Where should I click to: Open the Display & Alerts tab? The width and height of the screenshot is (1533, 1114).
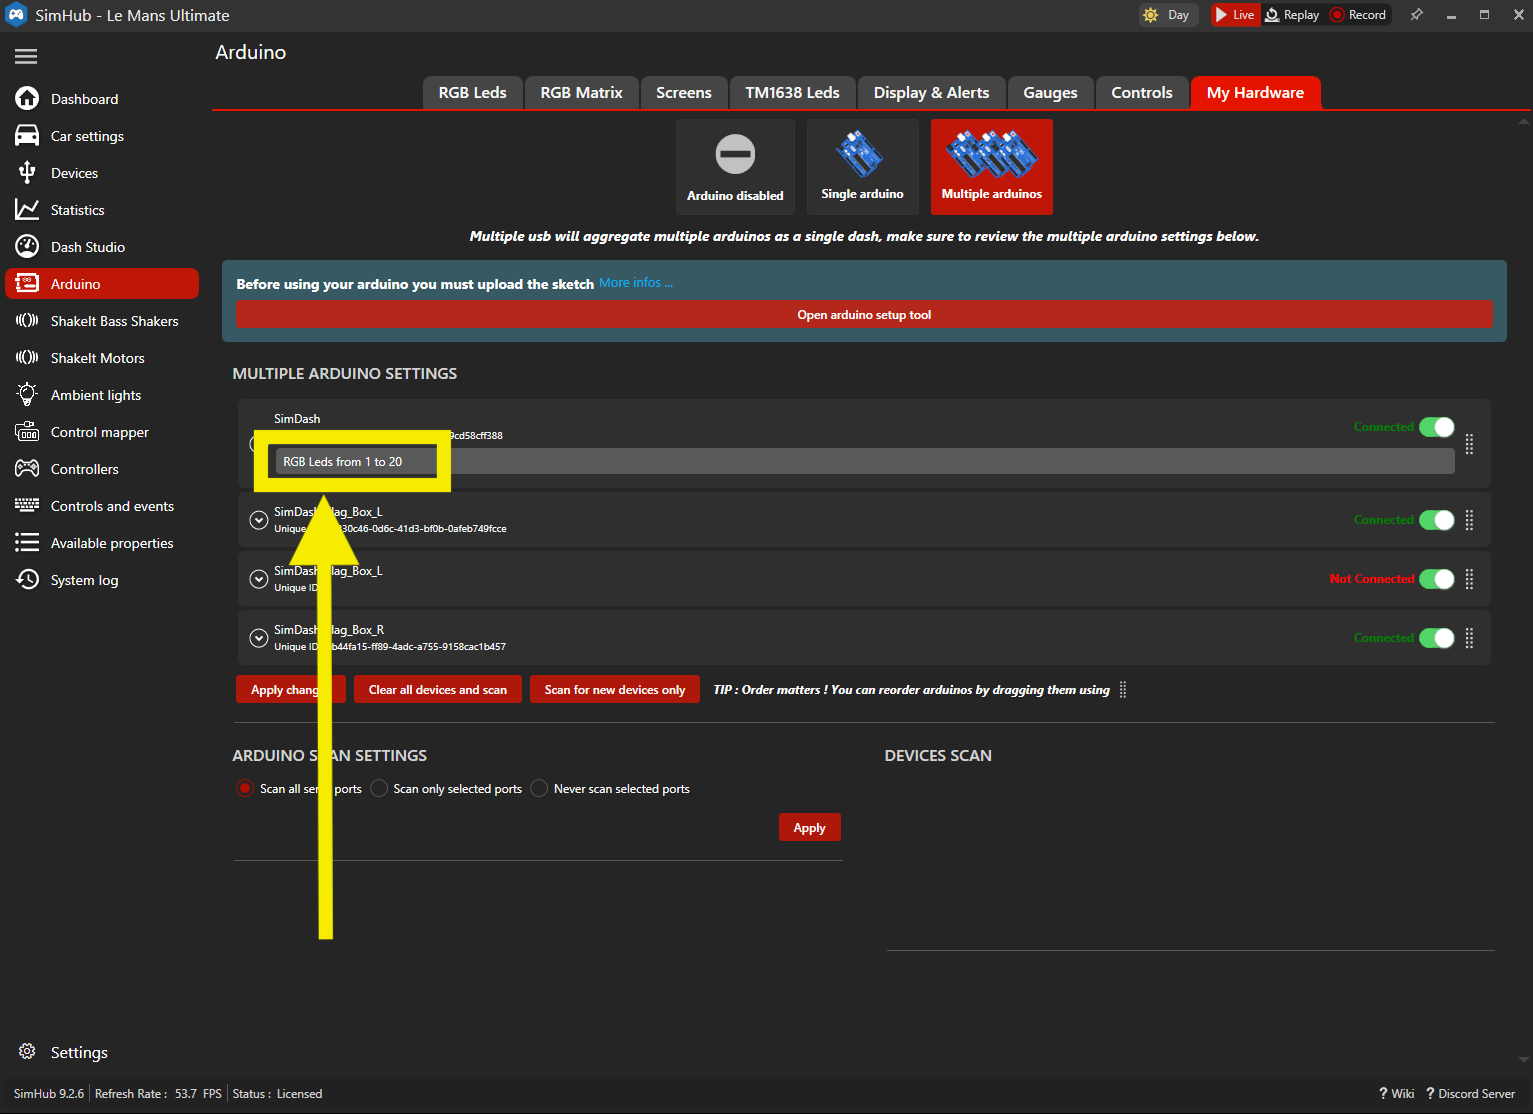tap(931, 93)
